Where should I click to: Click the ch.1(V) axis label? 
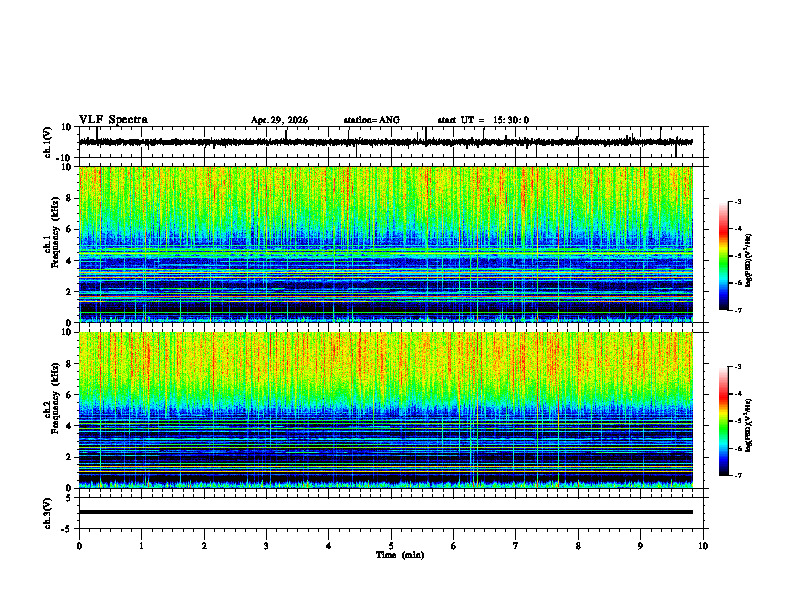click(x=48, y=142)
